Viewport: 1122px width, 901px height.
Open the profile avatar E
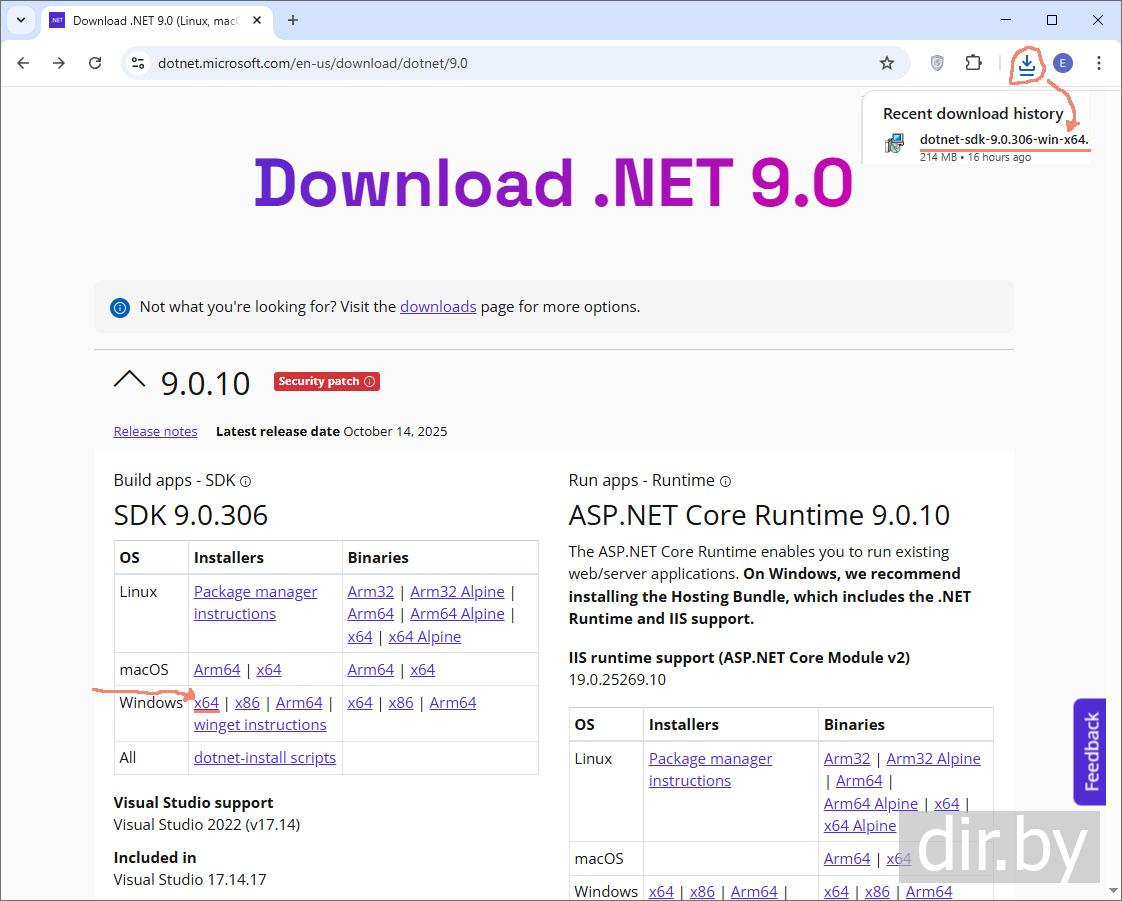(x=1063, y=63)
